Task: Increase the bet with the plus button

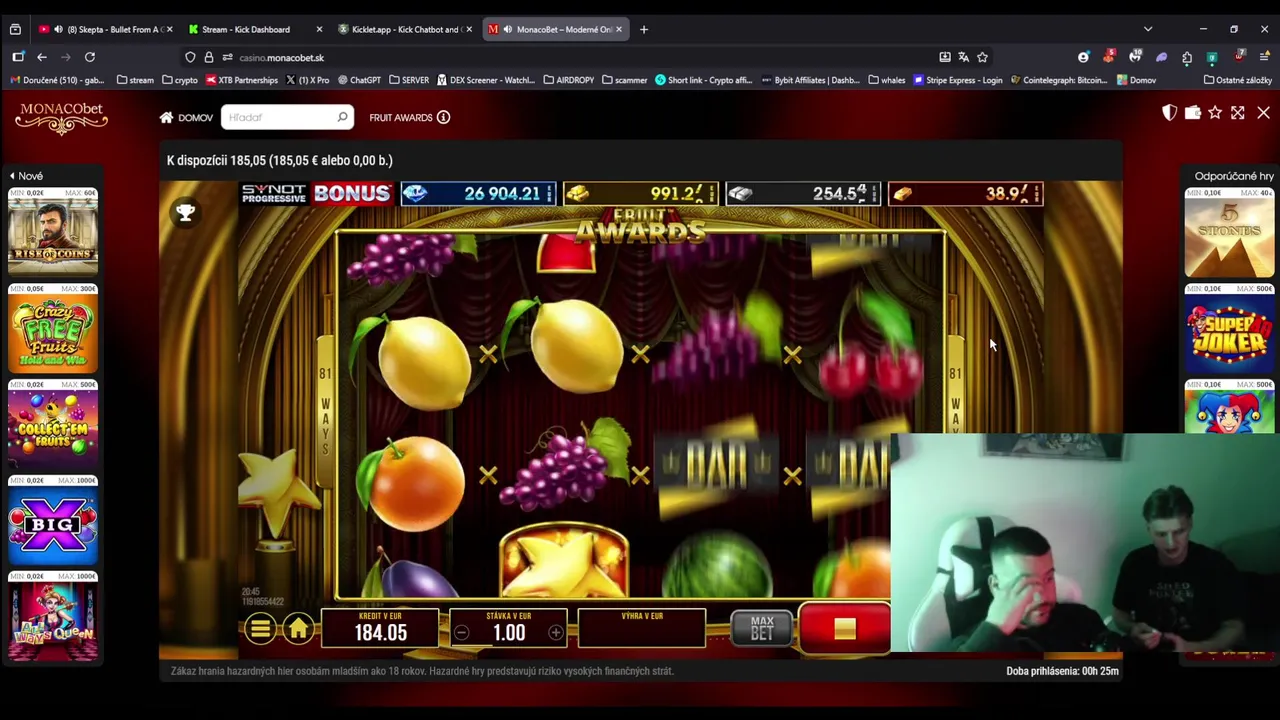Action: pos(556,632)
